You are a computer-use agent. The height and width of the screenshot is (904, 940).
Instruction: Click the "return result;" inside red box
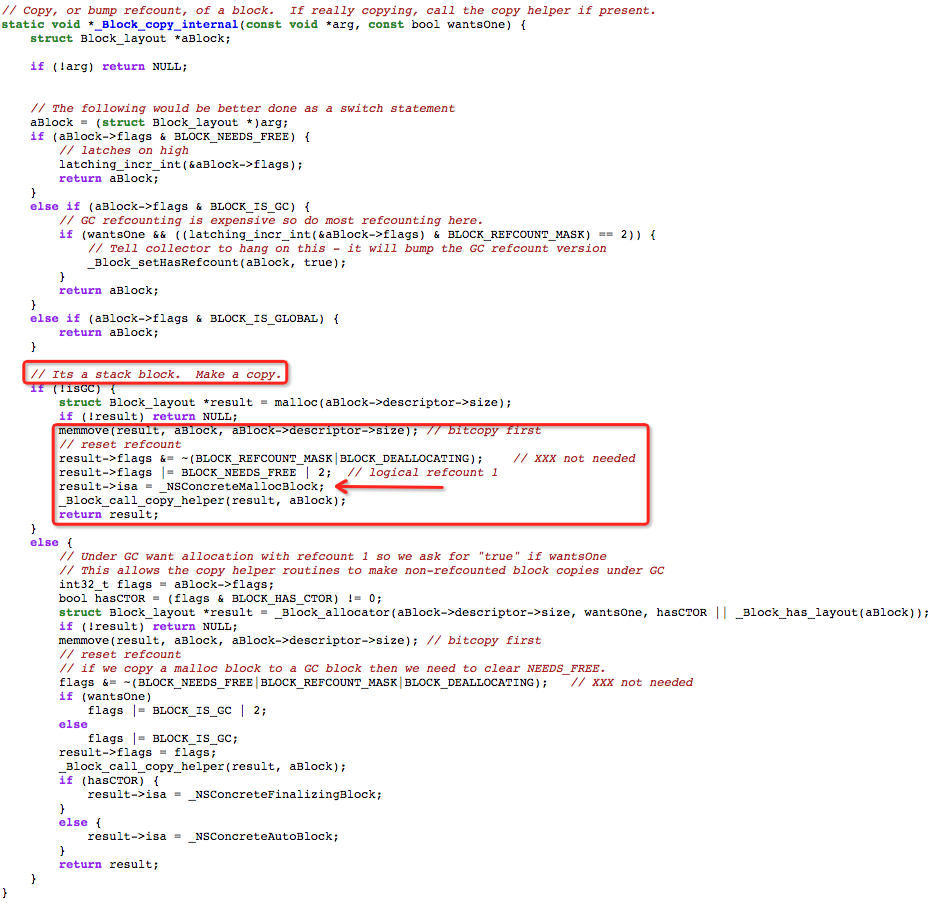coord(109,514)
